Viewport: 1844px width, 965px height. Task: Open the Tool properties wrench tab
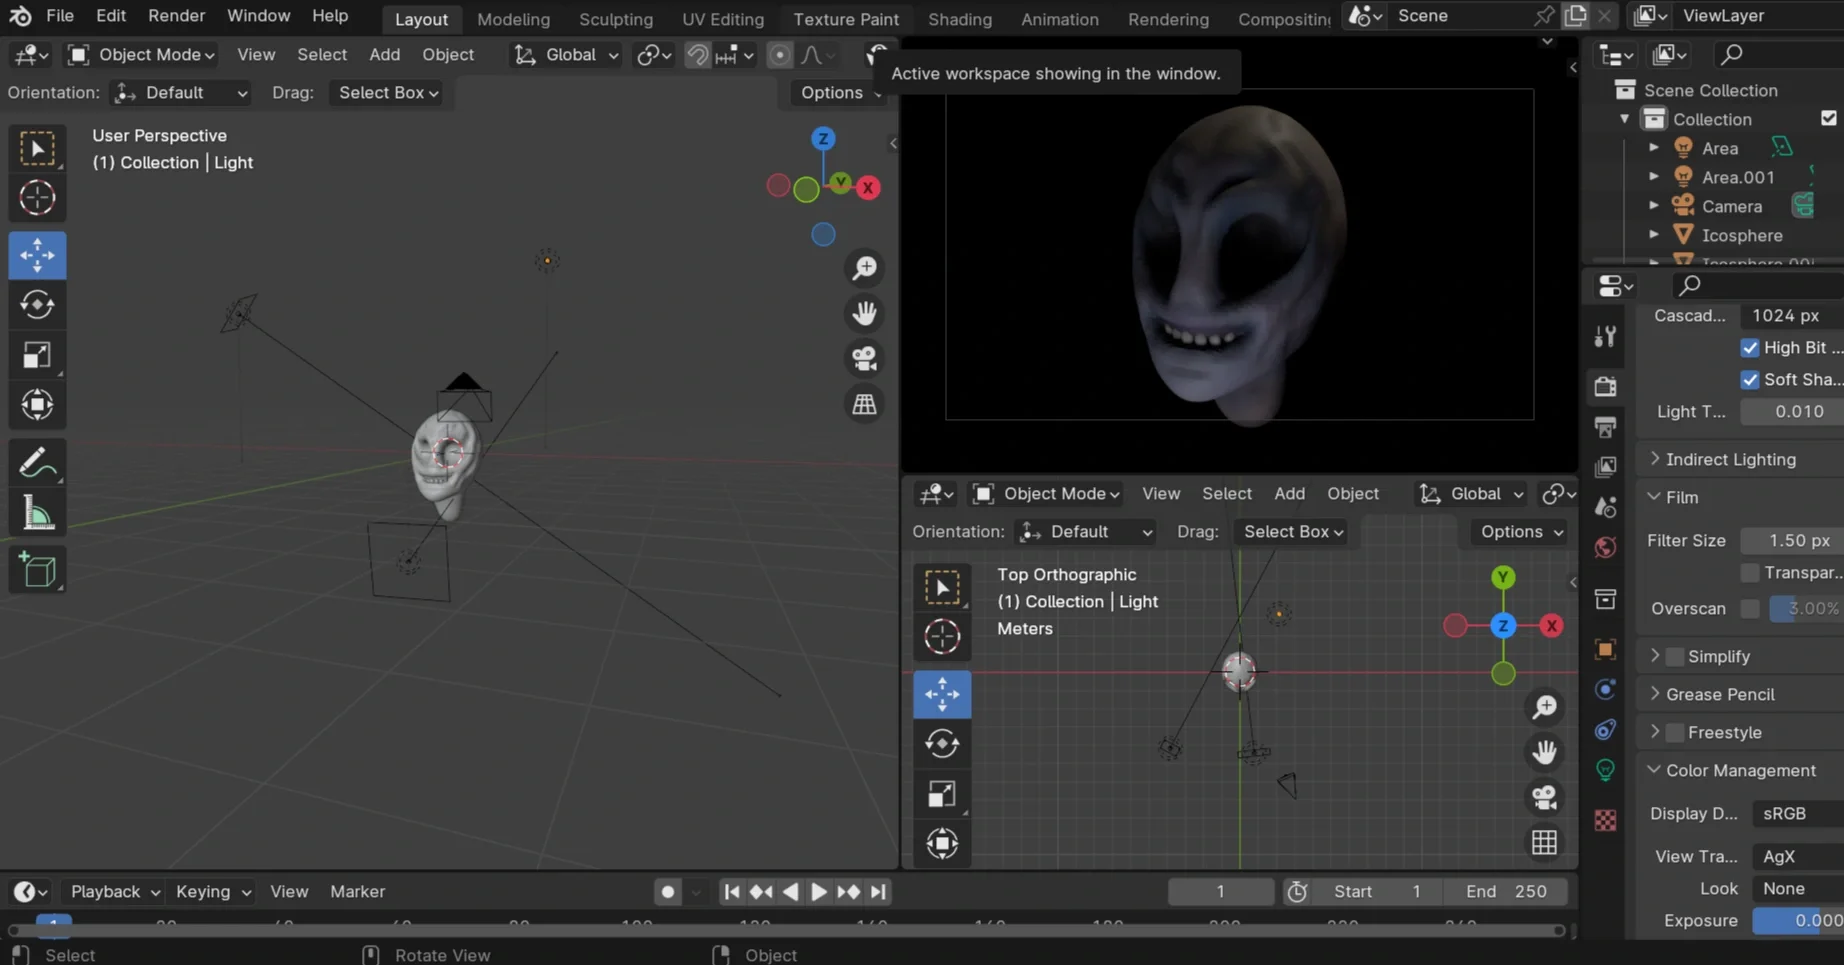[x=1605, y=336]
